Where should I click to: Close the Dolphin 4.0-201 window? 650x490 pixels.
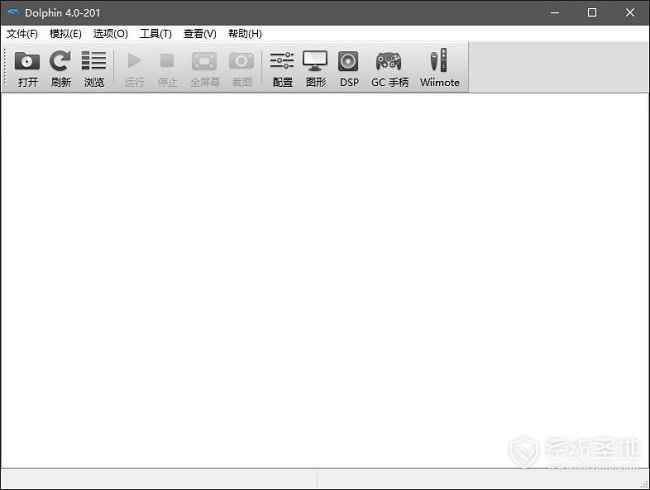630,12
